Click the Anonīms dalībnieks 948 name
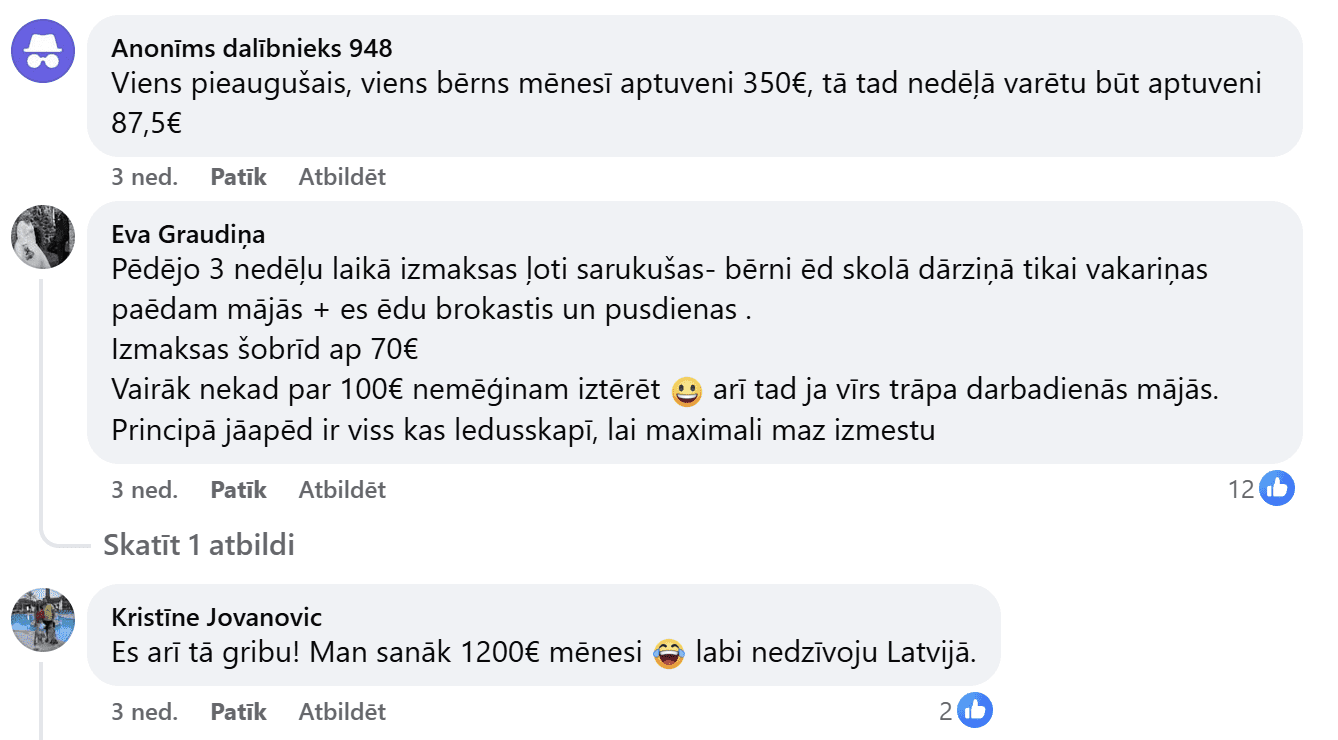The width and height of the screenshot is (1338, 740). (252, 48)
